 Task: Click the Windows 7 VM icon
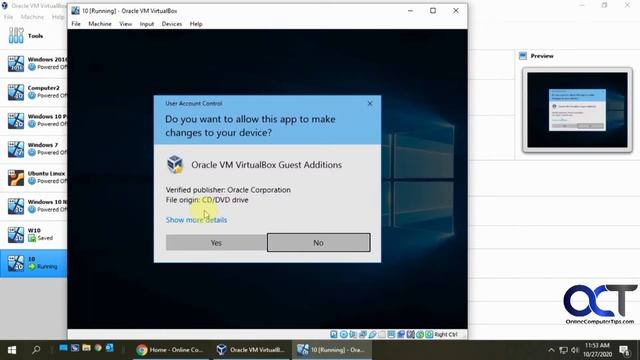click(16, 149)
